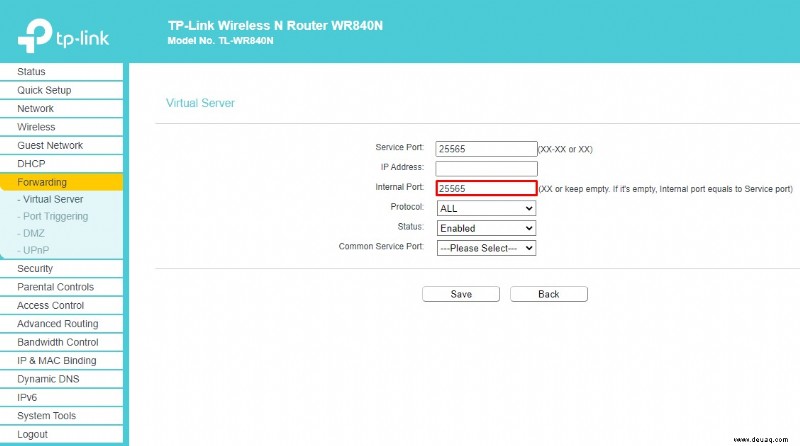Open Dynamic DNS menu
This screenshot has height=446, width=800.
coord(61,379)
